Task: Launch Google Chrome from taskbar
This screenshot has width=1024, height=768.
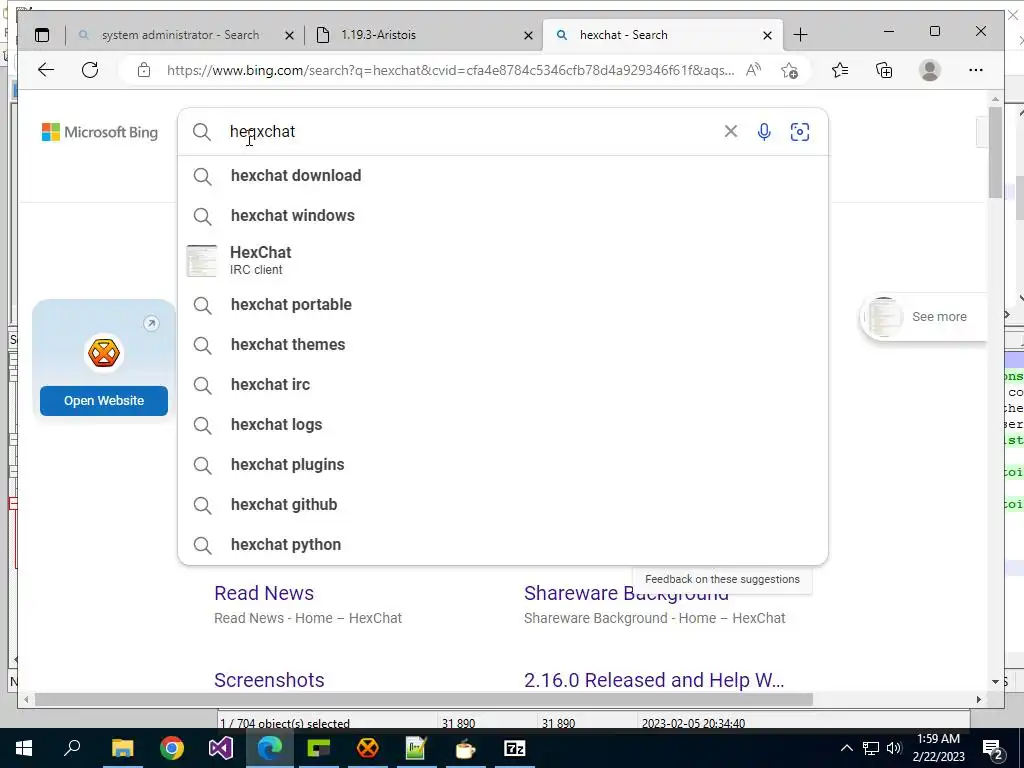Action: pyautogui.click(x=172, y=748)
